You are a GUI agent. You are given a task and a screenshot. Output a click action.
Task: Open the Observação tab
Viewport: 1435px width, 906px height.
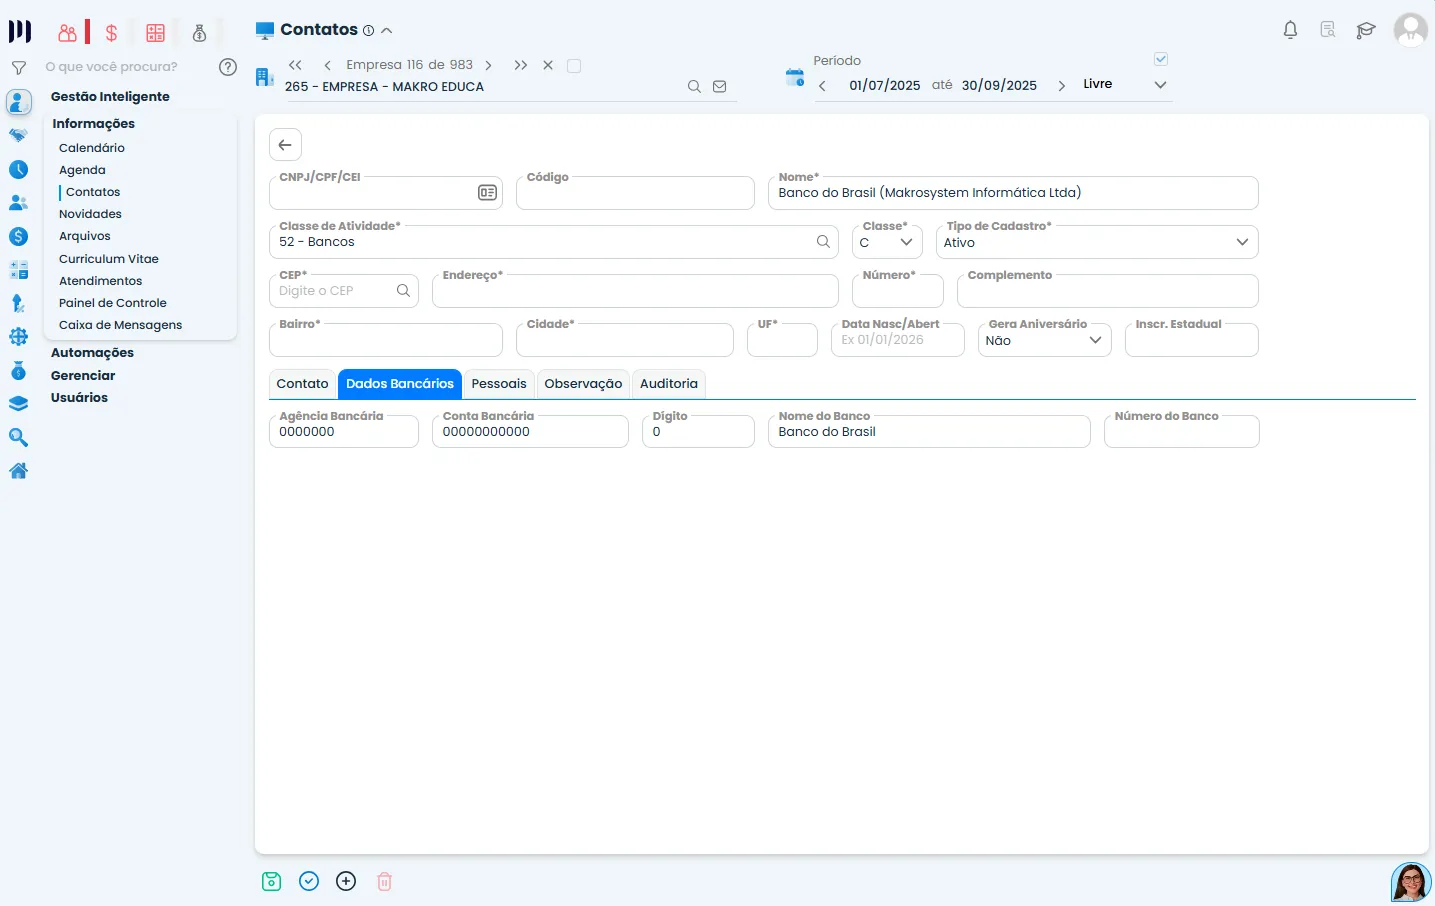click(583, 384)
